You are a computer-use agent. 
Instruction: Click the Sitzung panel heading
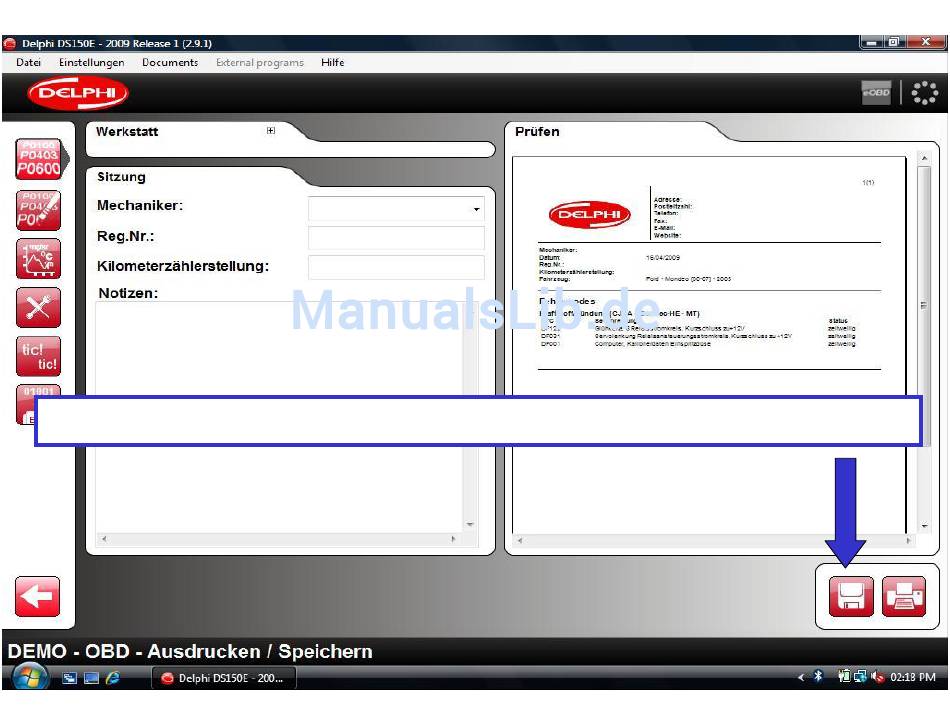coord(121,177)
